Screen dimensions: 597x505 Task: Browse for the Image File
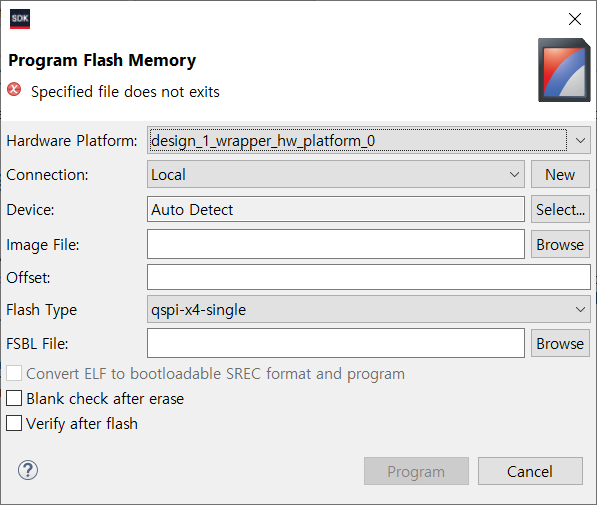pyautogui.click(x=560, y=244)
